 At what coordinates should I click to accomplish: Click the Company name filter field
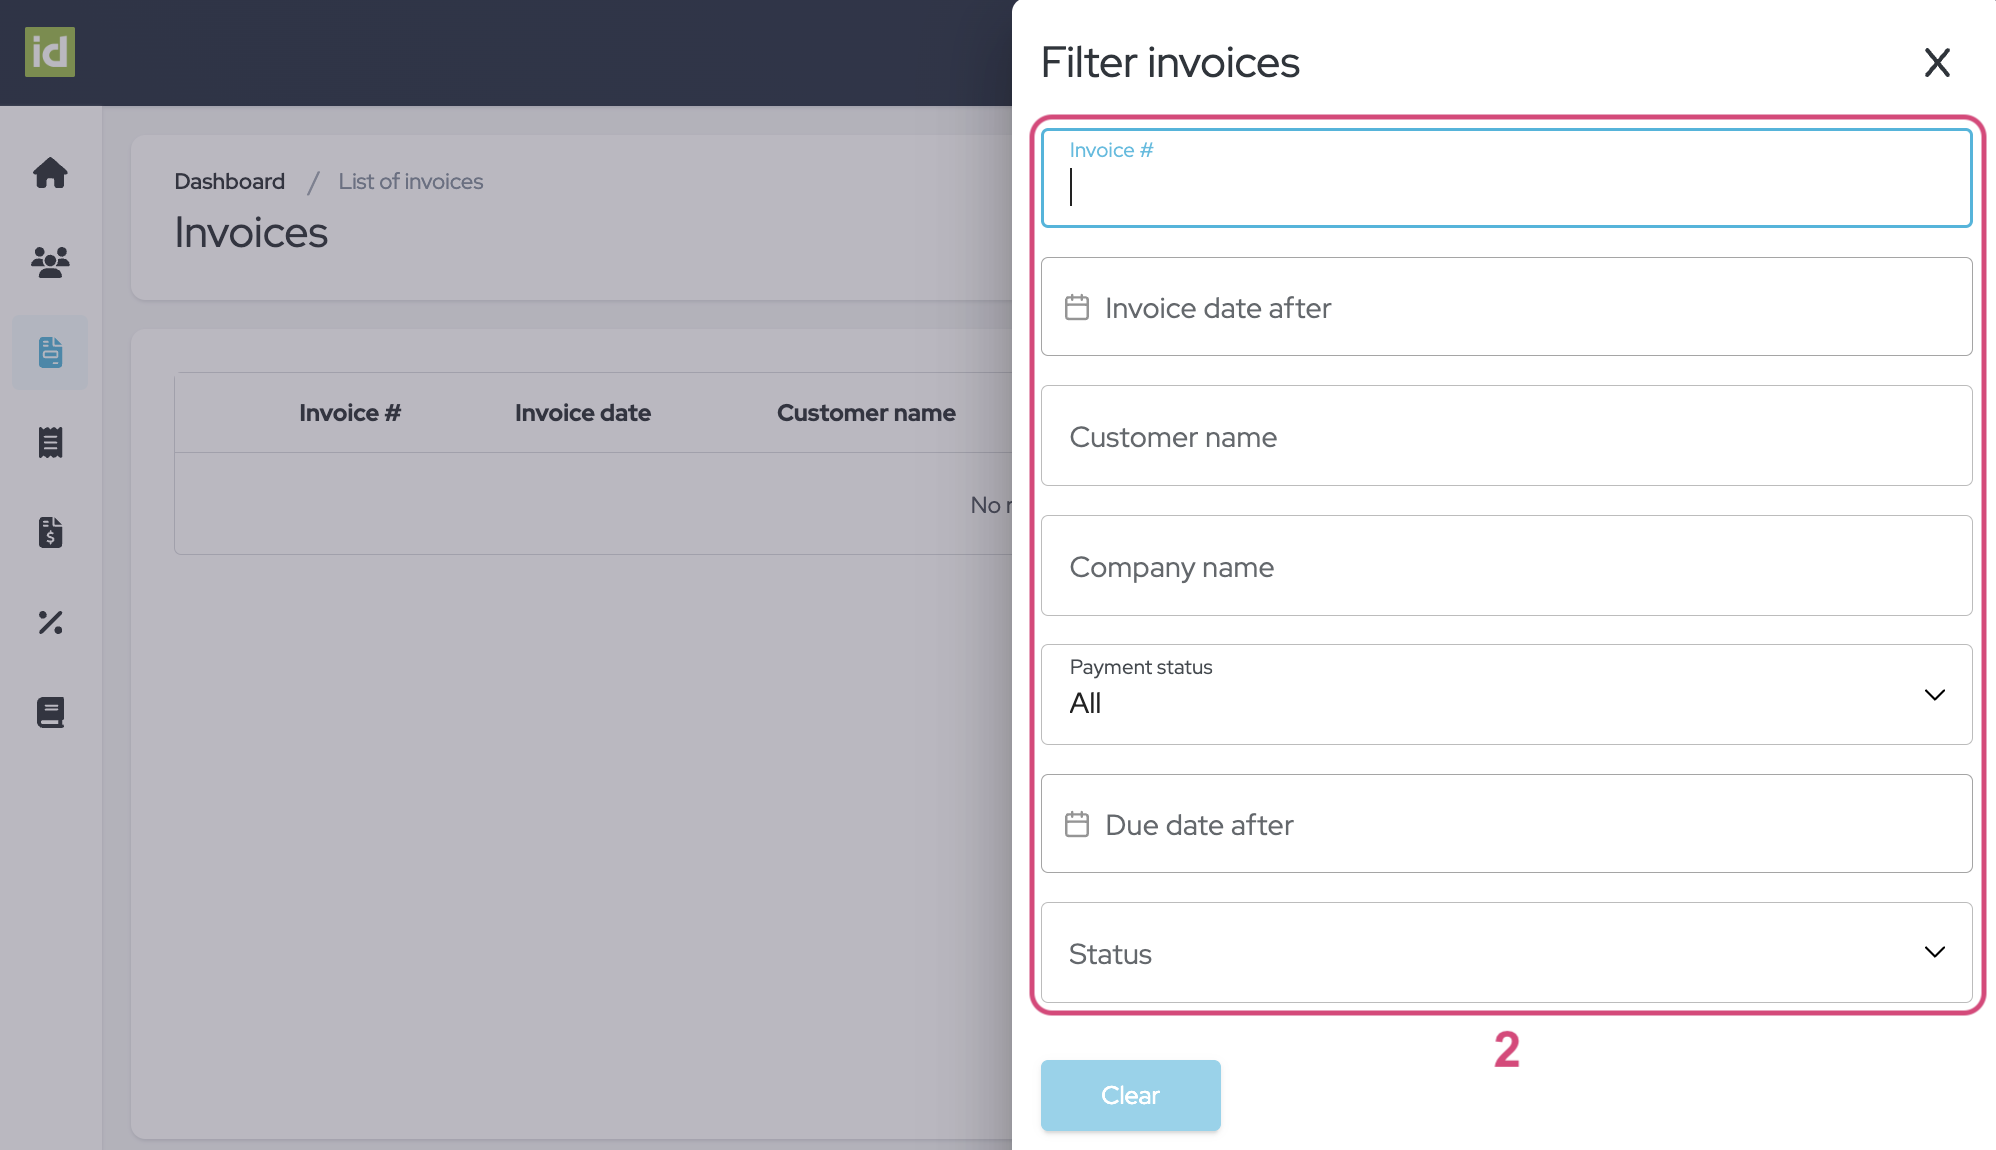(x=1505, y=566)
